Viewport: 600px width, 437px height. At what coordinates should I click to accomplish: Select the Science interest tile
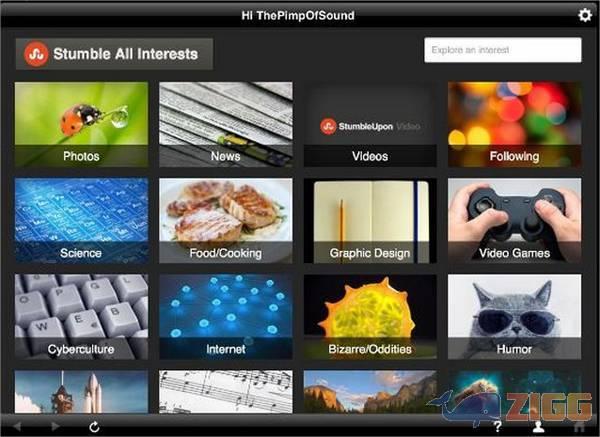tap(81, 220)
